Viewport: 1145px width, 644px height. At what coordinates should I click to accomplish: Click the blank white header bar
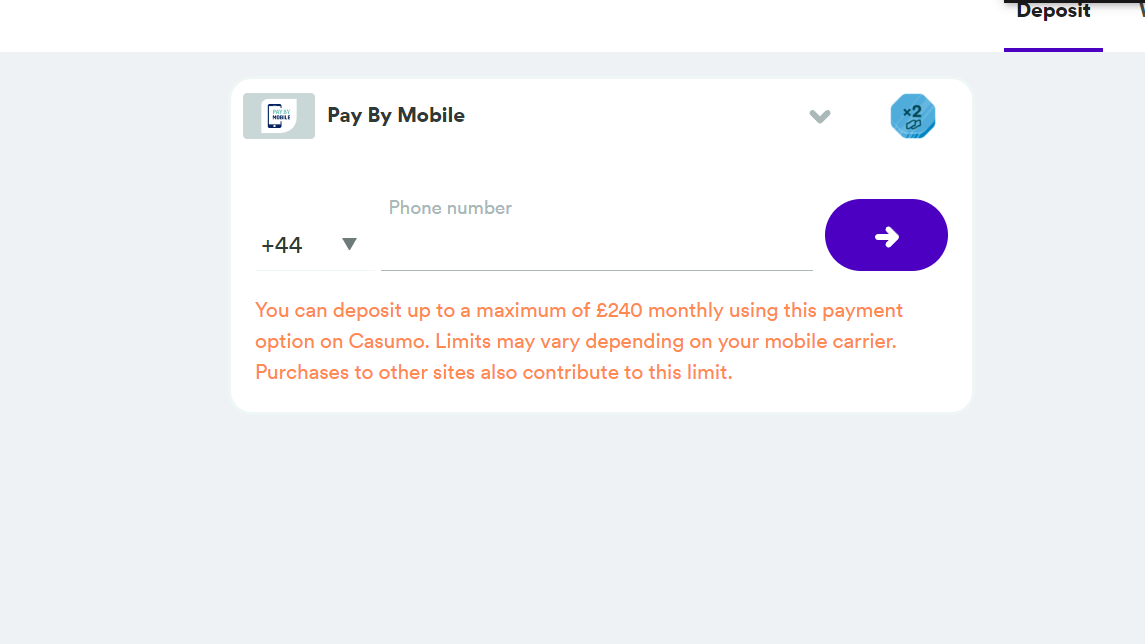pos(500,25)
